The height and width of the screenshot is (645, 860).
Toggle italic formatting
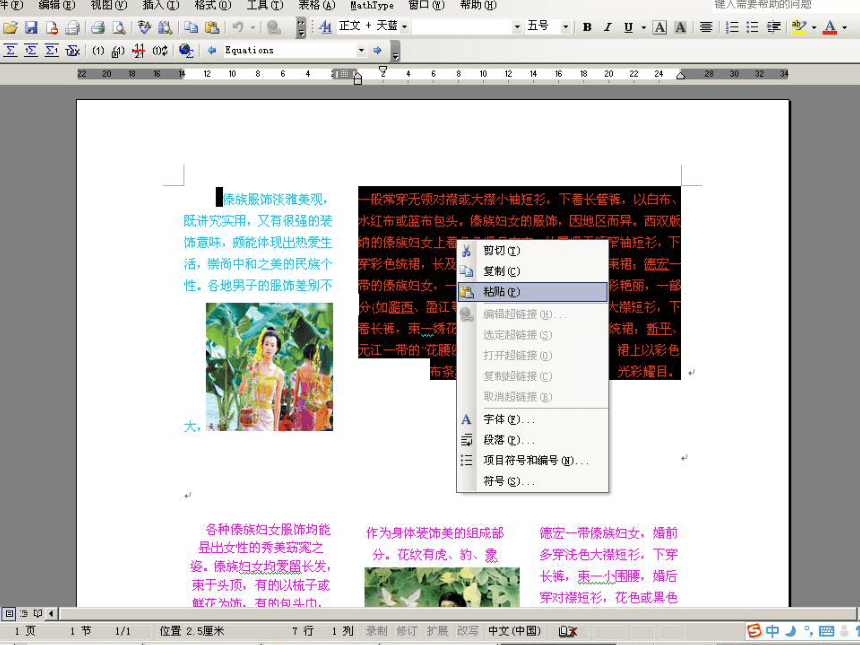coord(607,27)
